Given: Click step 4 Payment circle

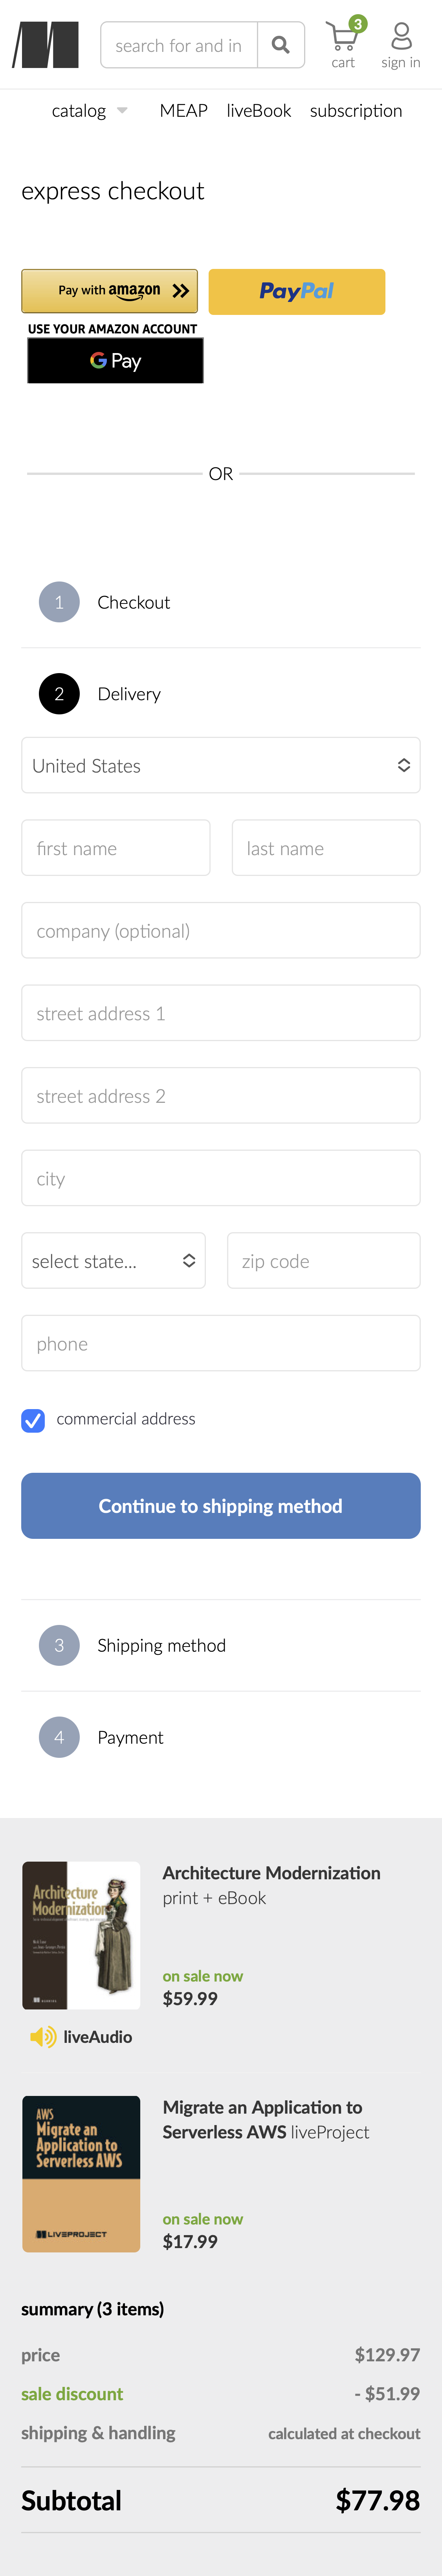Looking at the screenshot, I should [x=59, y=1737].
